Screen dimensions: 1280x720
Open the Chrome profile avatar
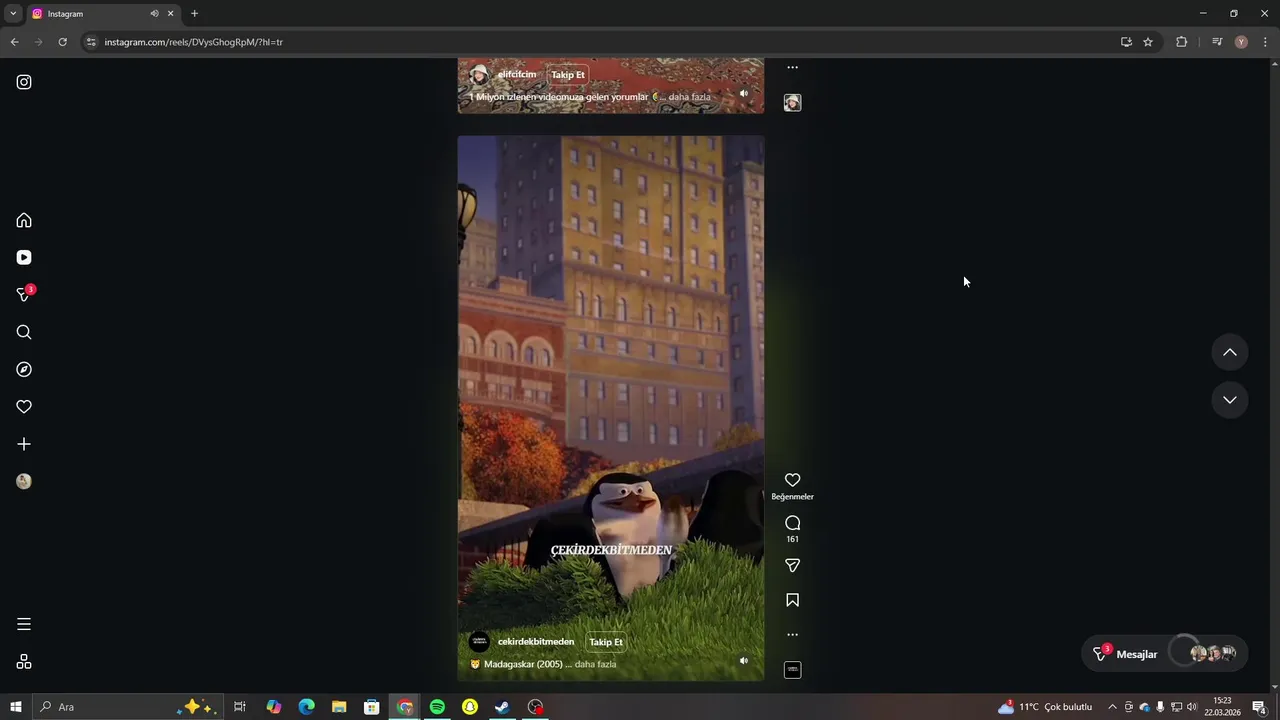[x=1241, y=42]
